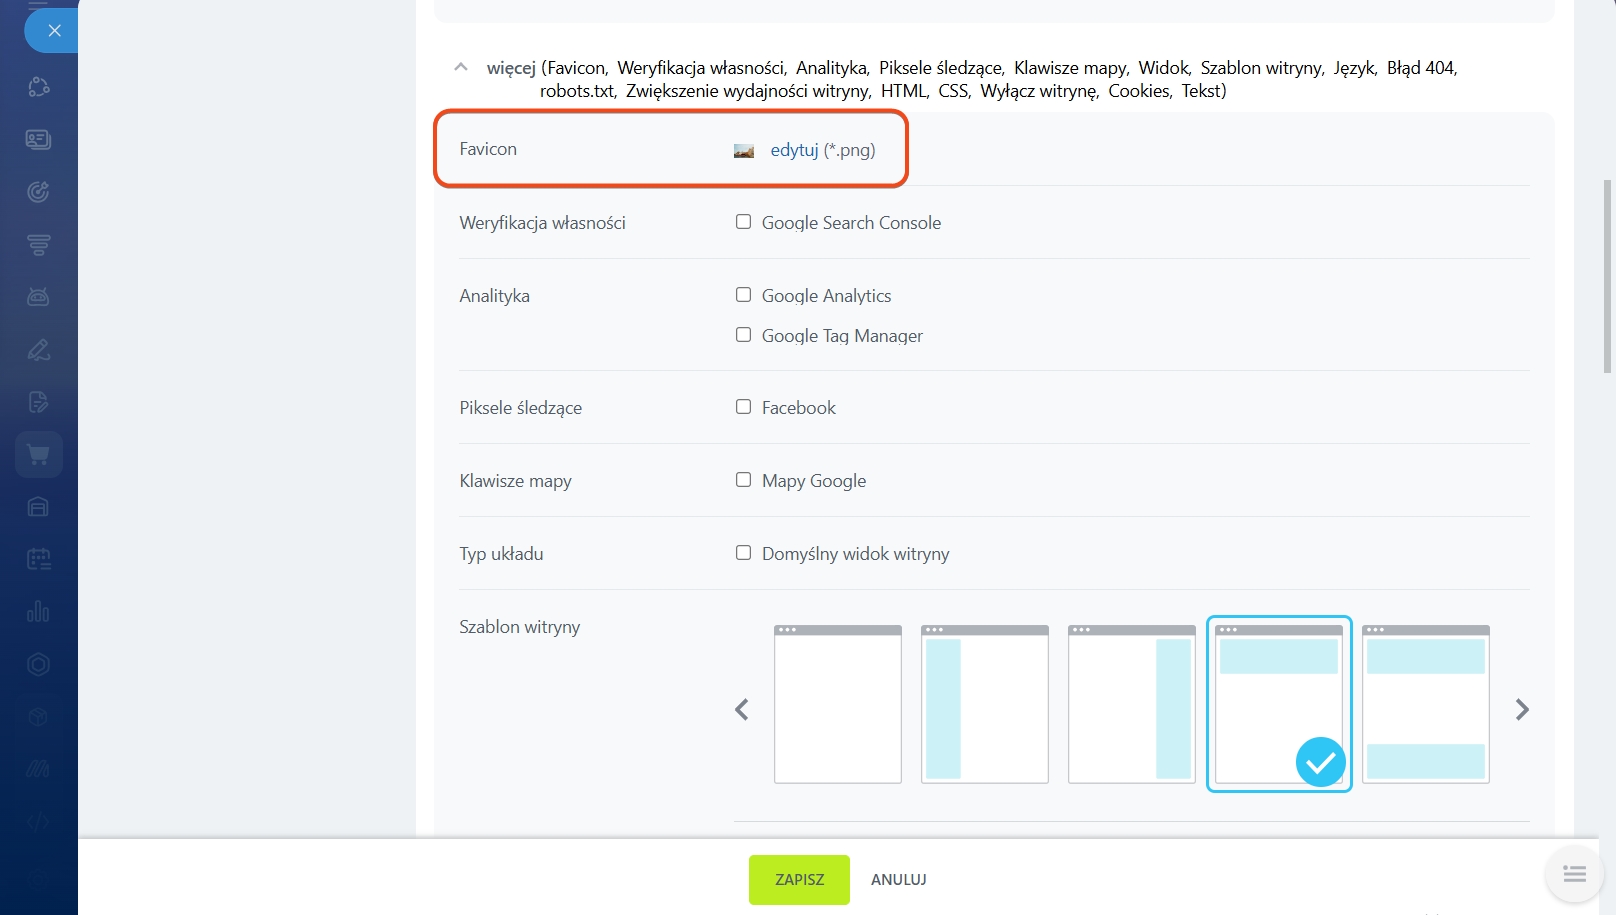1616x915 pixels.
Task: Click the shopping cart icon in sidebar
Action: pos(38,455)
